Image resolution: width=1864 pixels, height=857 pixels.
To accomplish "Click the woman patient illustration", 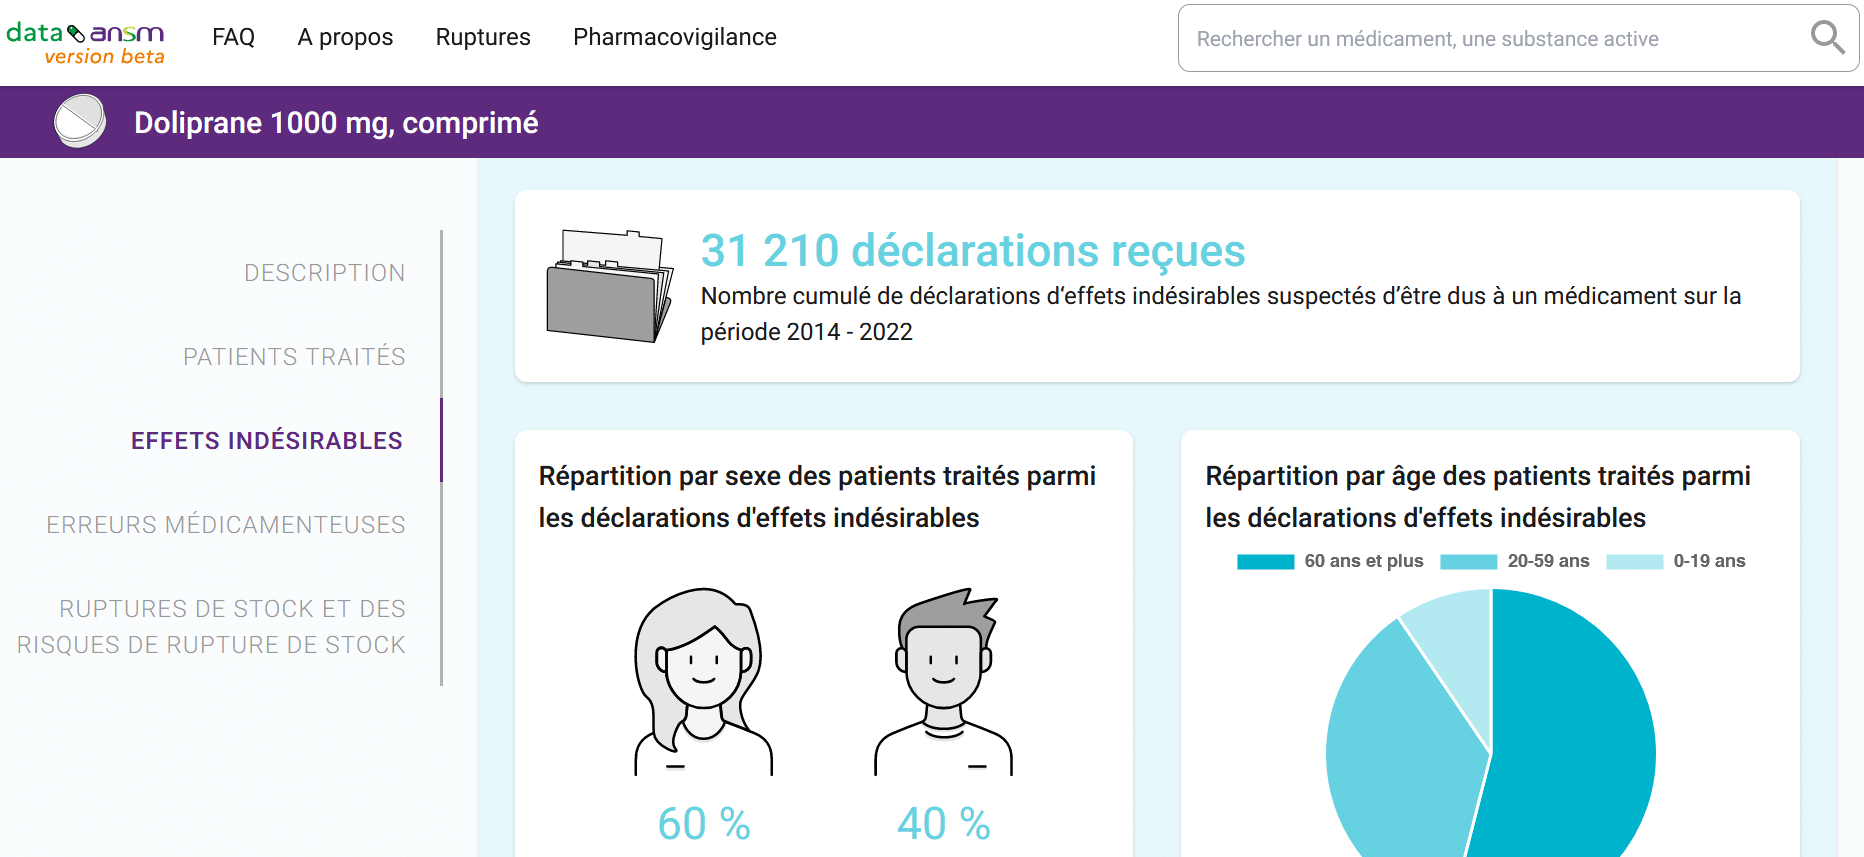I will point(703,682).
